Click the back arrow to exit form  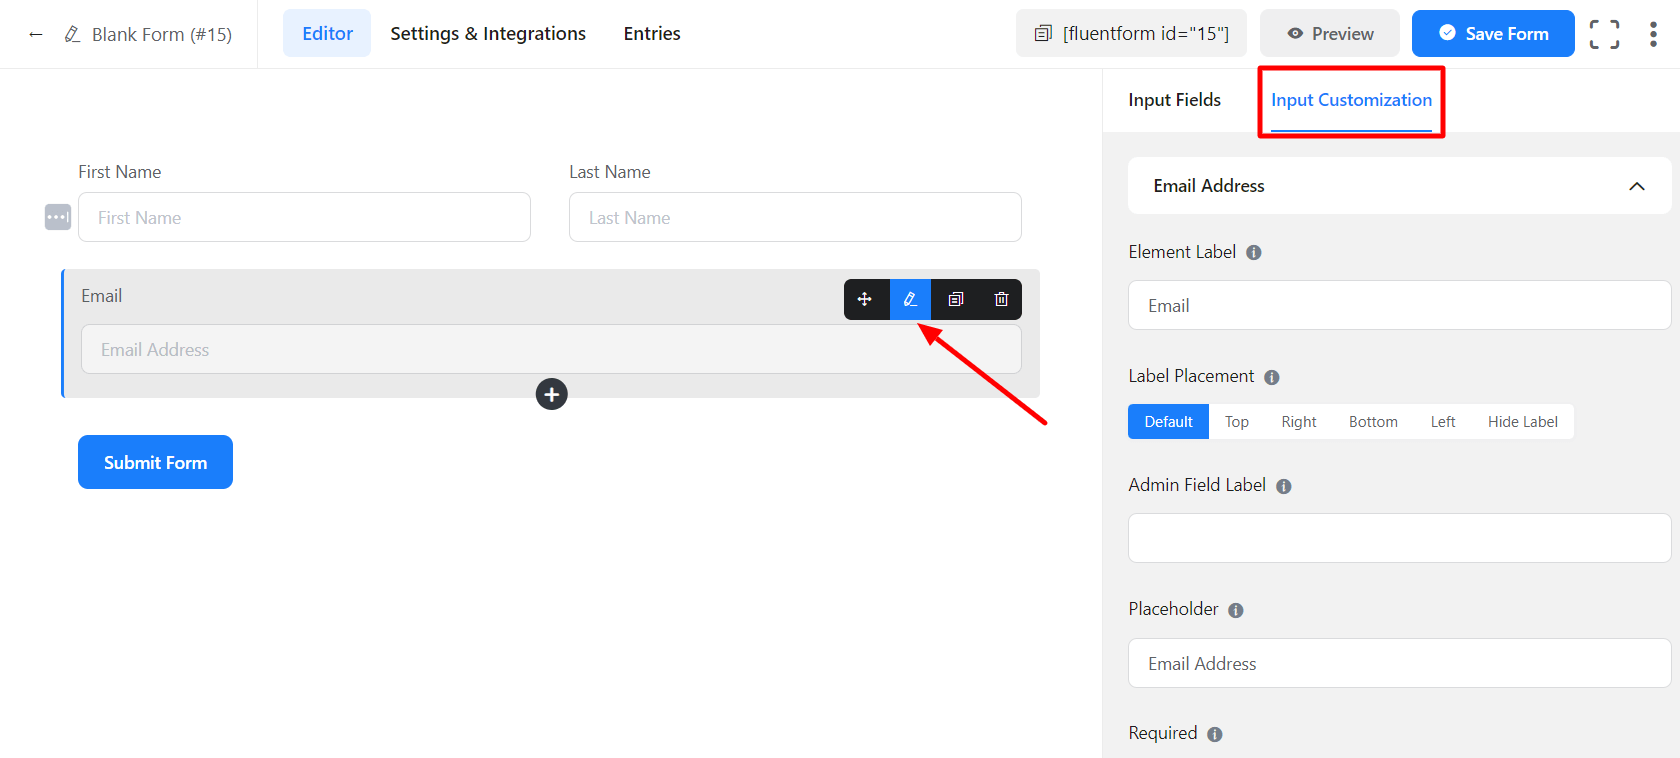36,34
